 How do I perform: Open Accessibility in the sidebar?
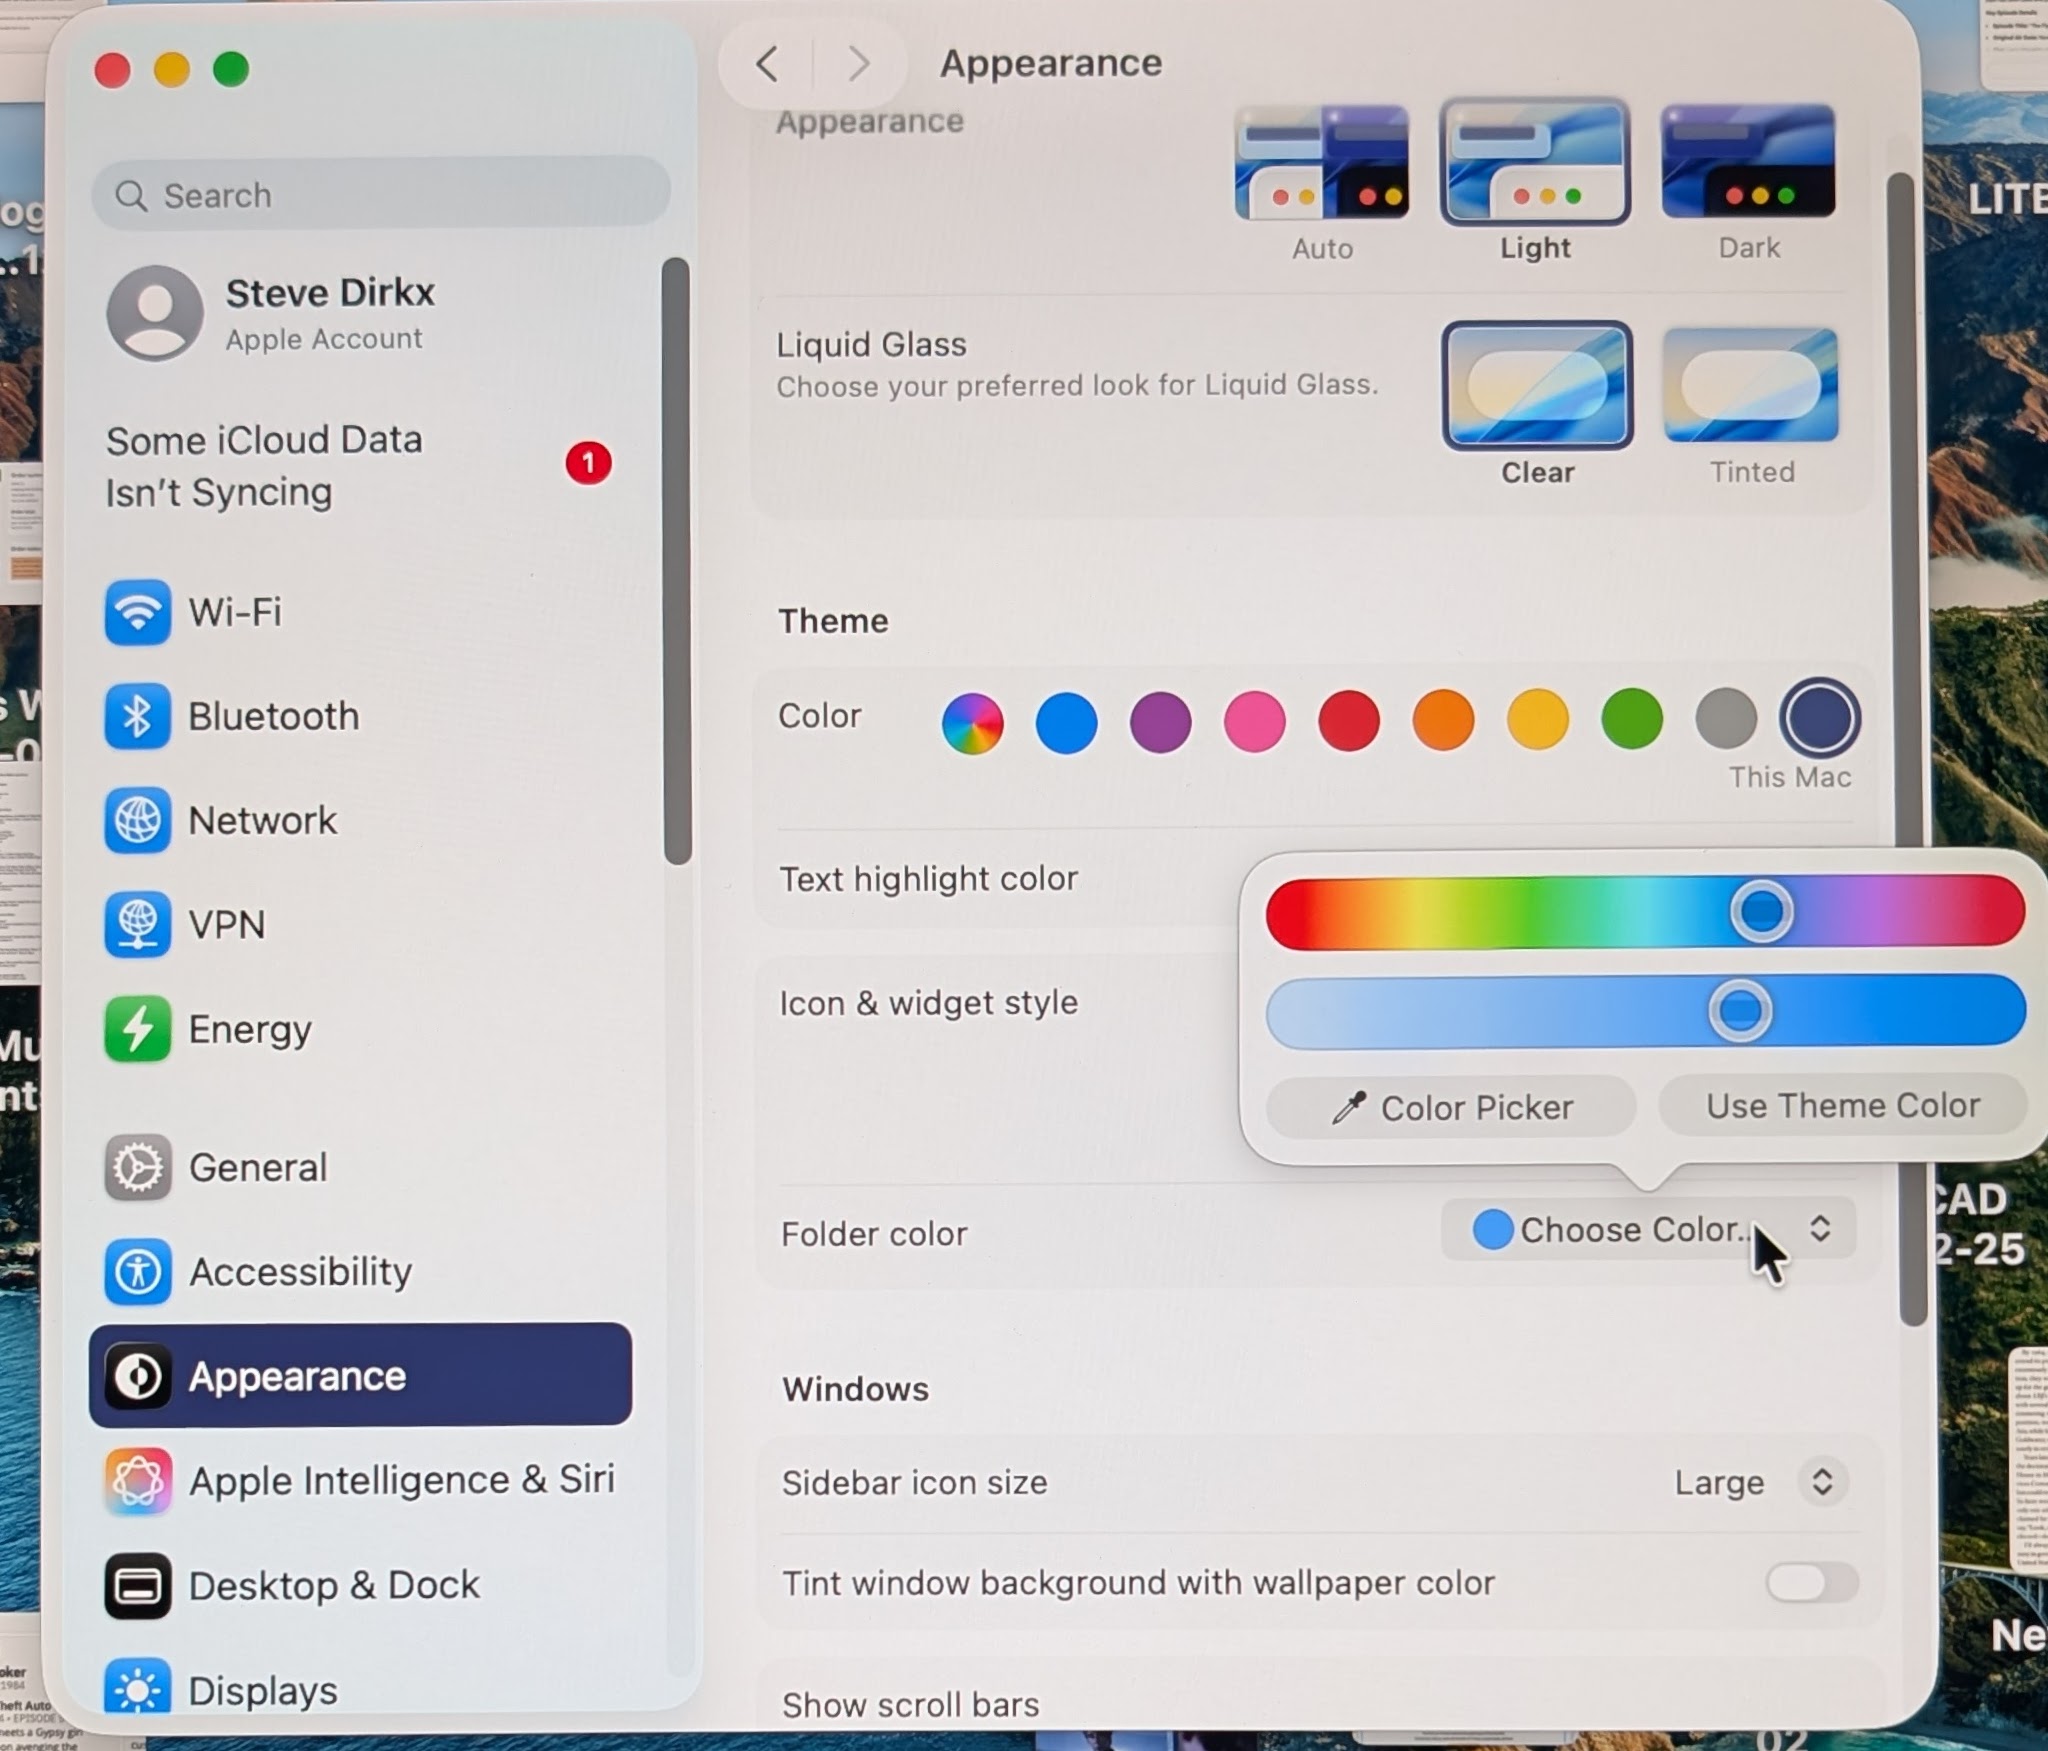click(360, 1272)
